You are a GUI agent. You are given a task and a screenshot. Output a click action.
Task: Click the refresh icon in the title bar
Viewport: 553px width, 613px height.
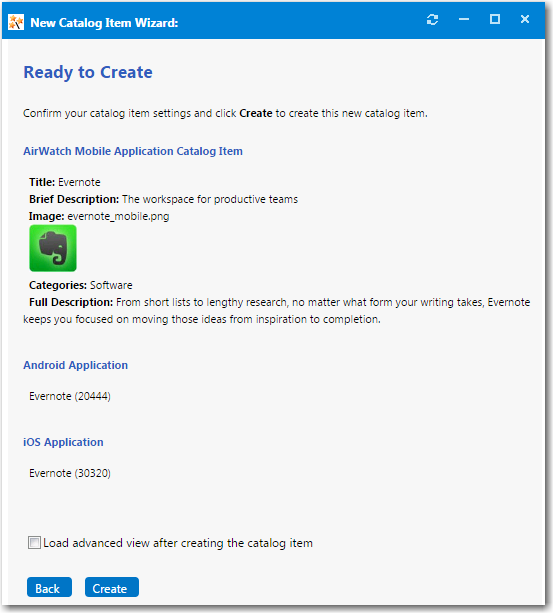433,19
